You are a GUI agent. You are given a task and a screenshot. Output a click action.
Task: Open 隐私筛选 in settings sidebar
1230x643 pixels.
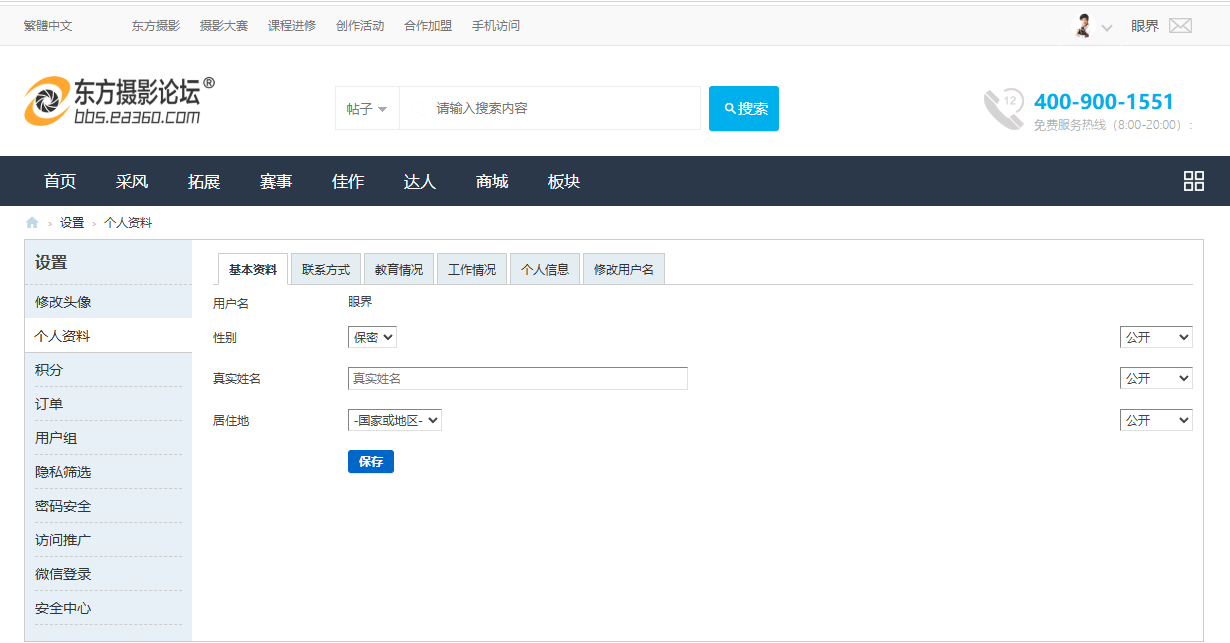point(108,472)
